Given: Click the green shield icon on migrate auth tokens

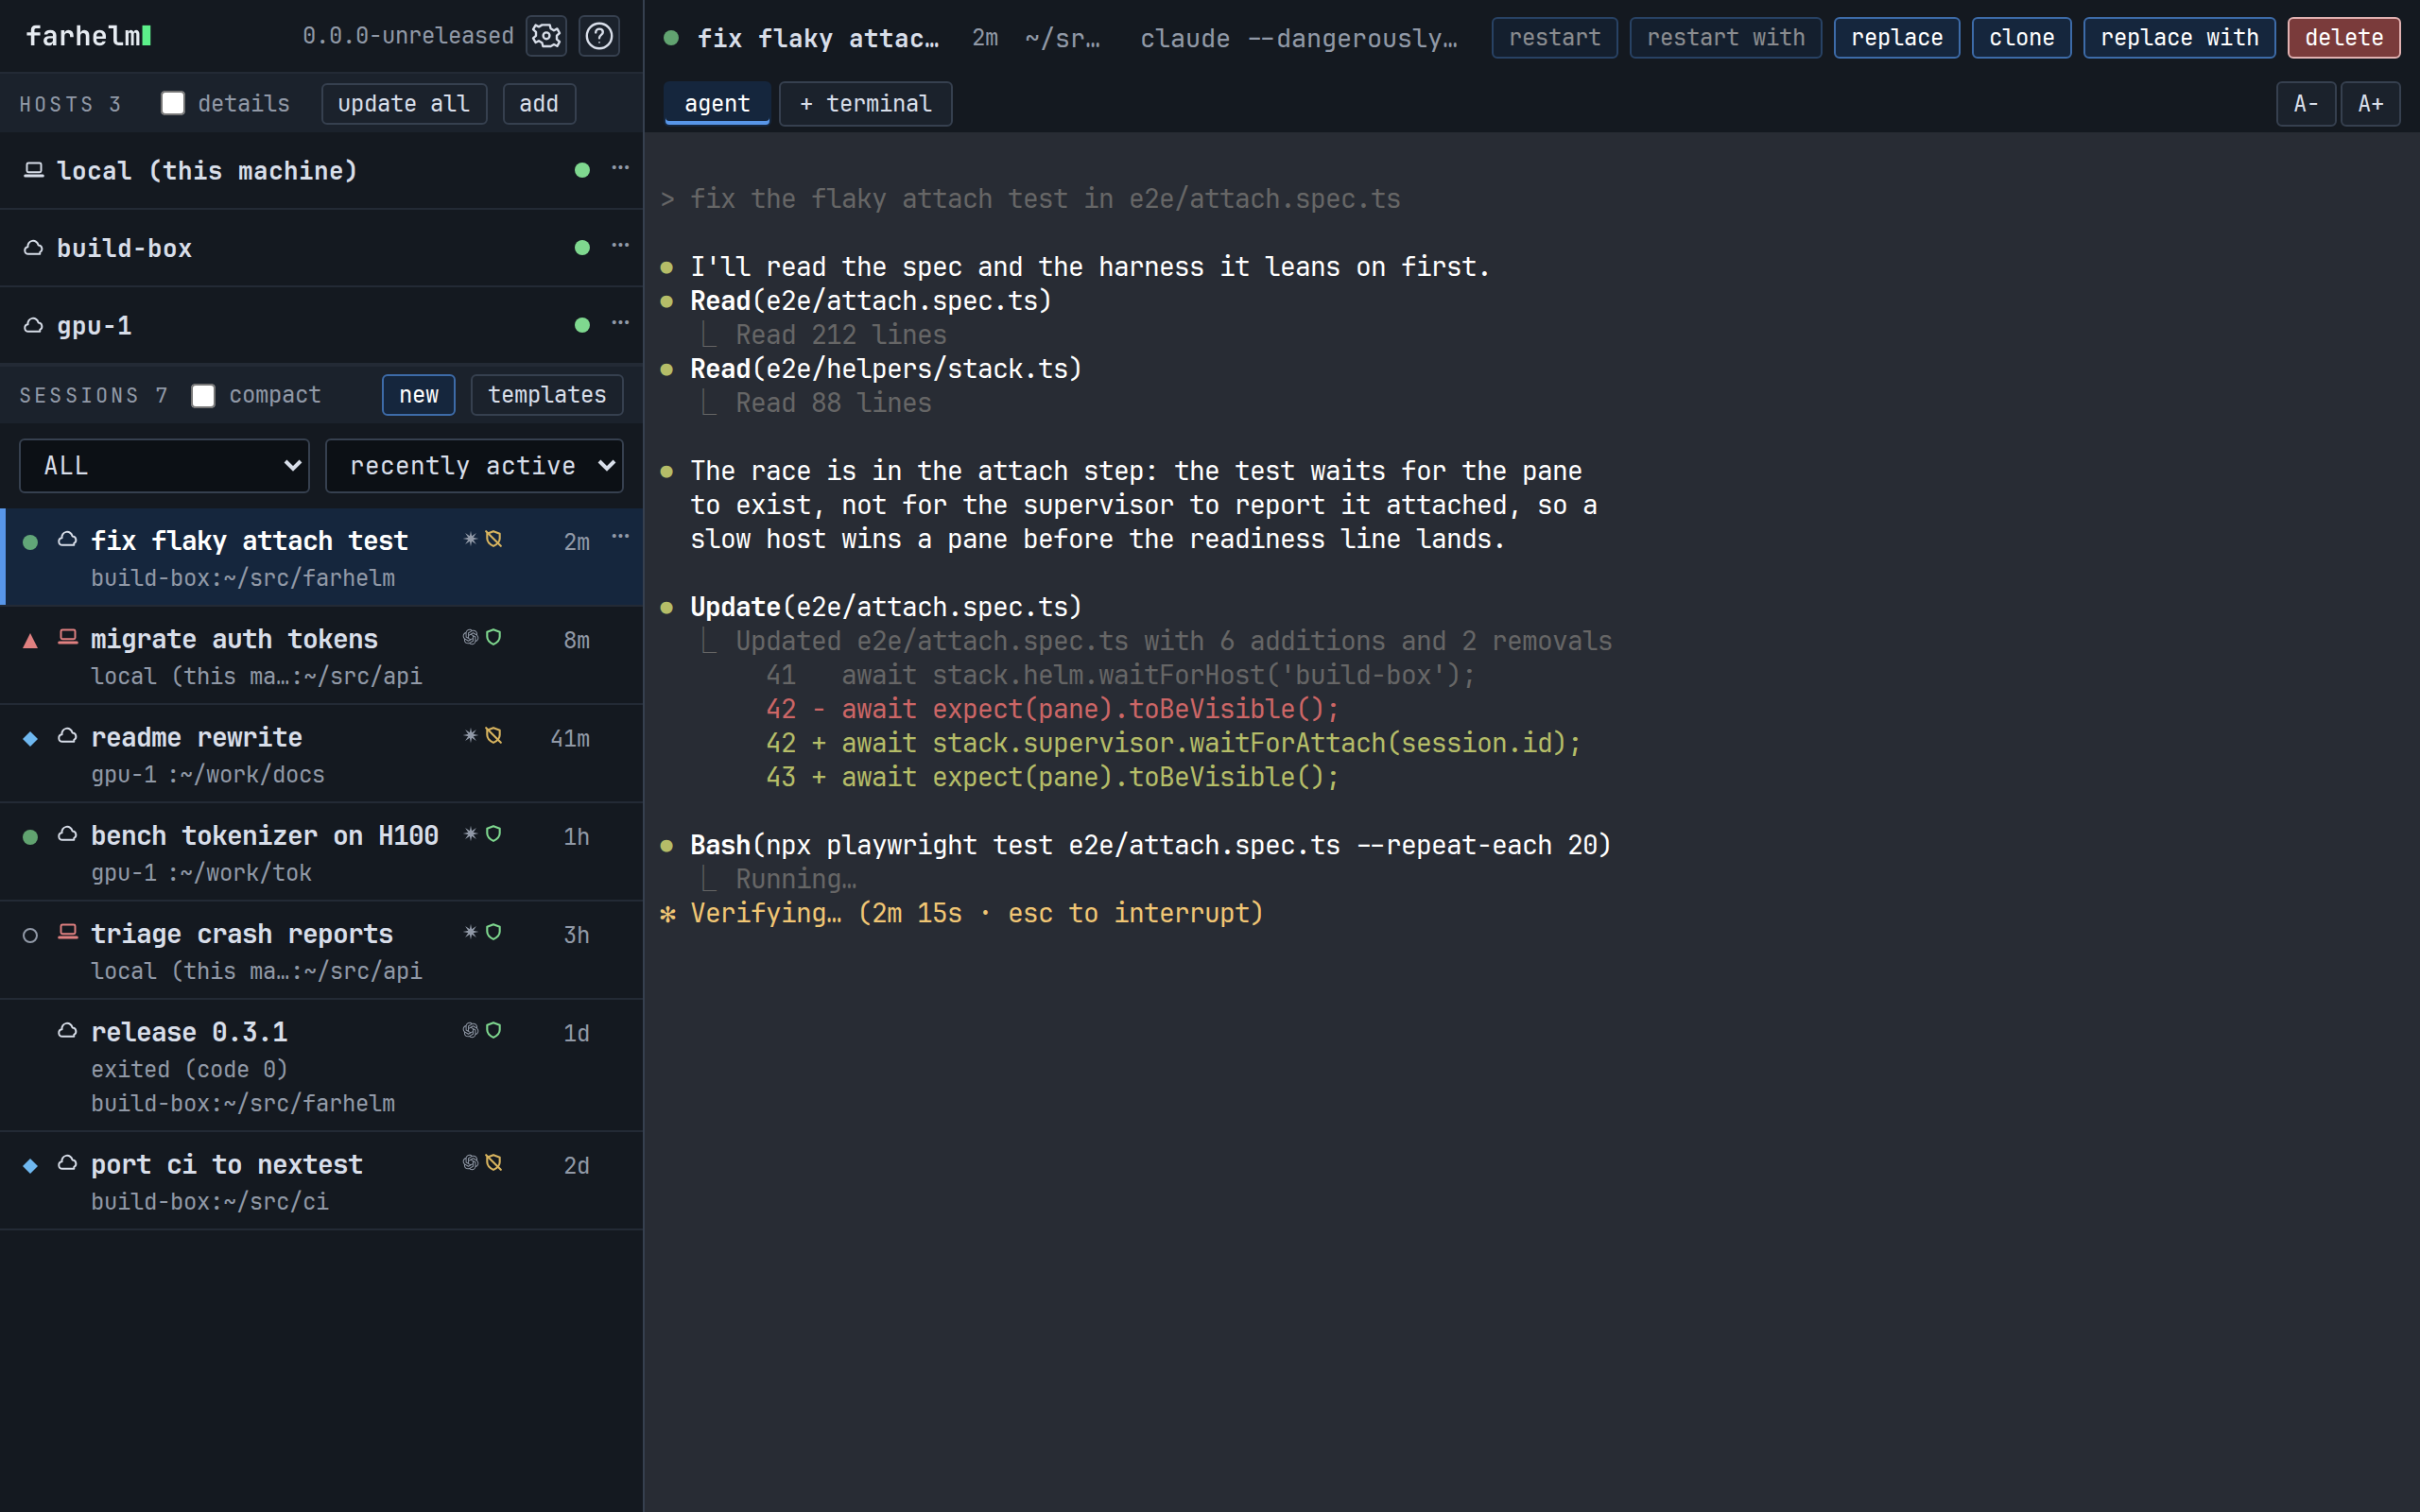Looking at the screenshot, I should pyautogui.click(x=494, y=637).
